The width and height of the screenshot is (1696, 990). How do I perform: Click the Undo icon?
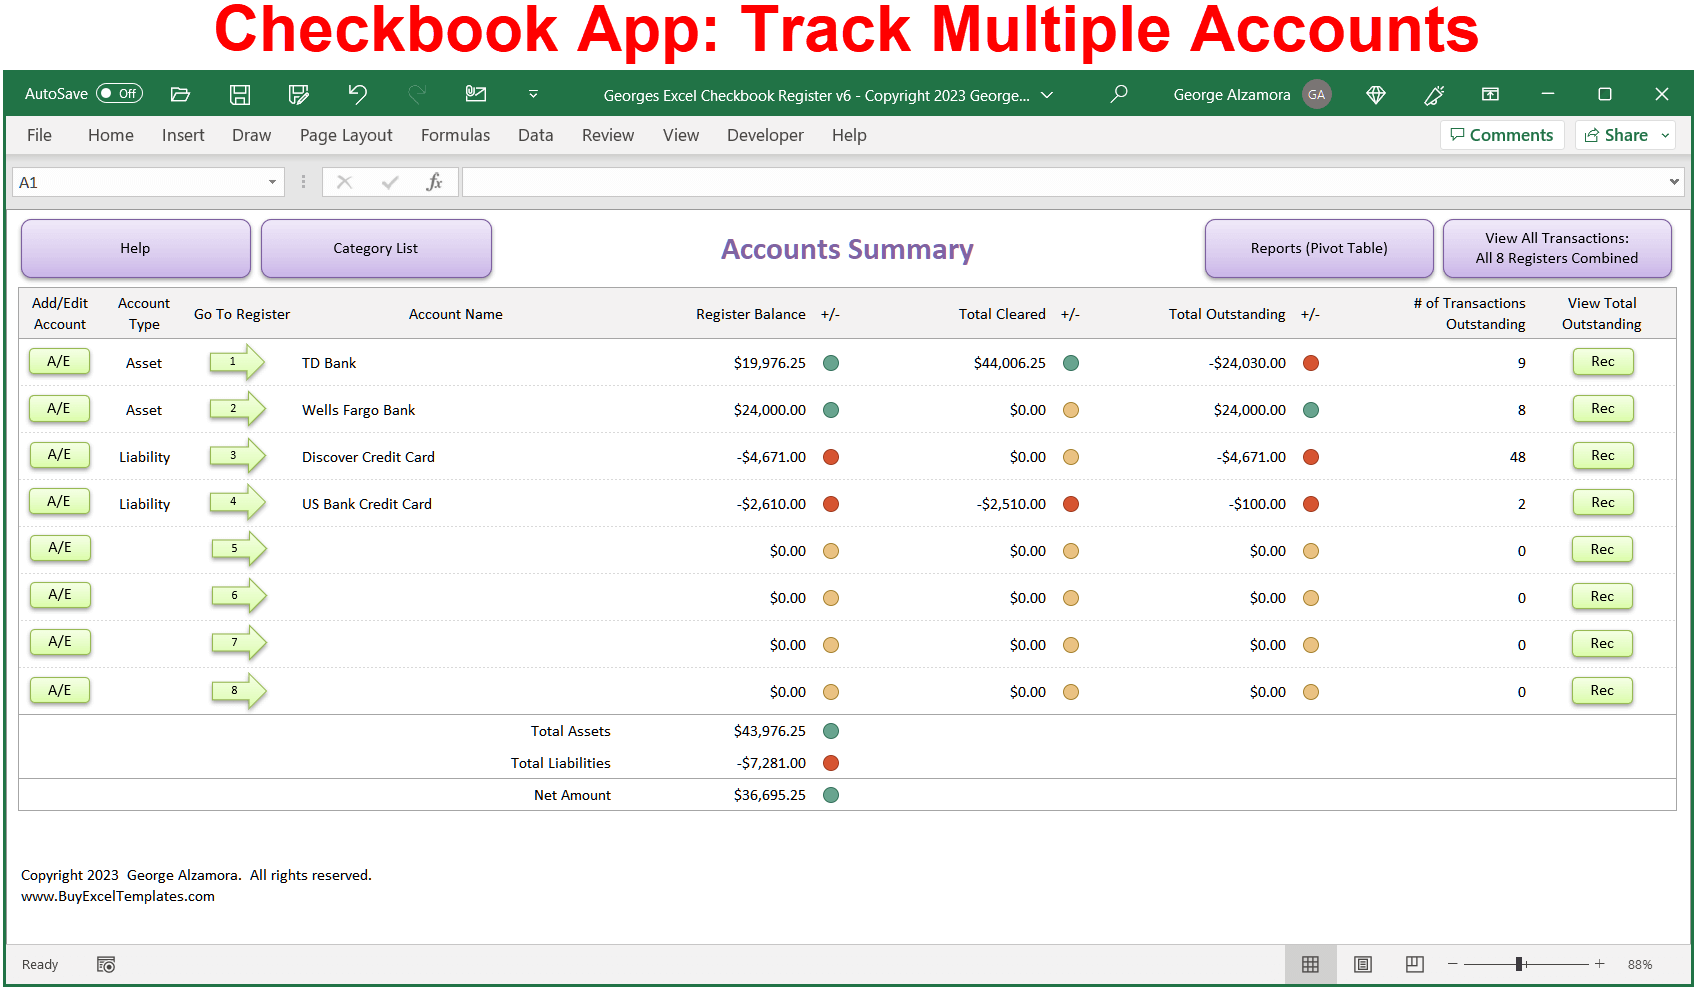(x=357, y=94)
